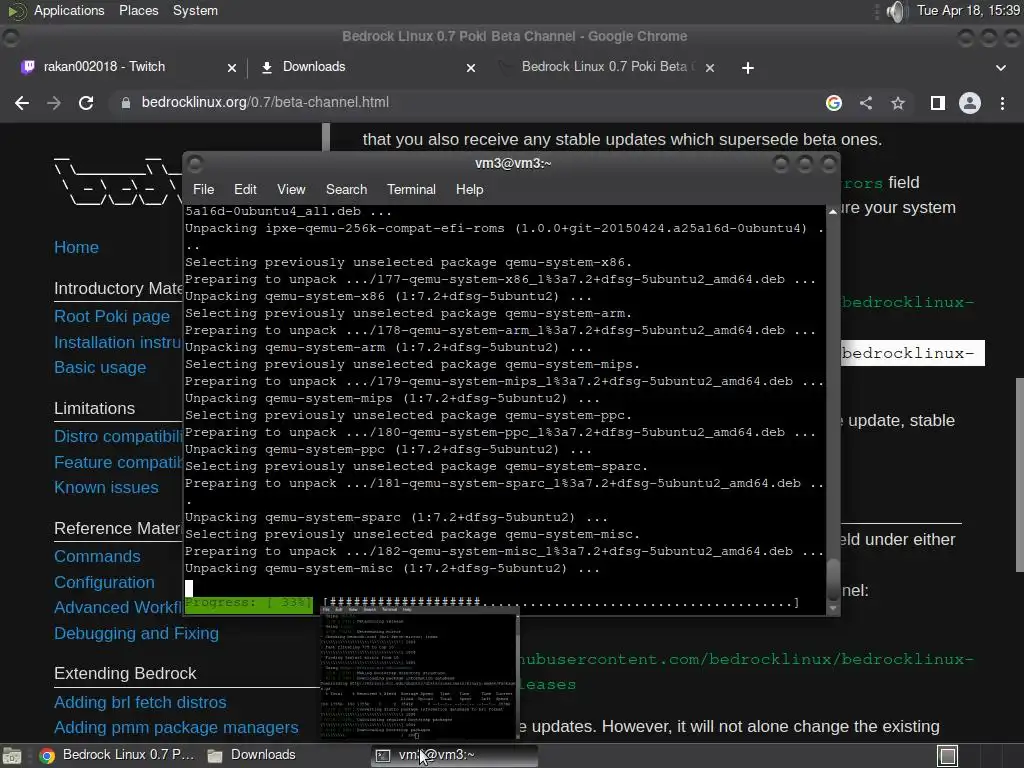Image resolution: width=1024 pixels, height=768 pixels.
Task: Open the Terminal menu in the terminal window
Action: [411, 189]
